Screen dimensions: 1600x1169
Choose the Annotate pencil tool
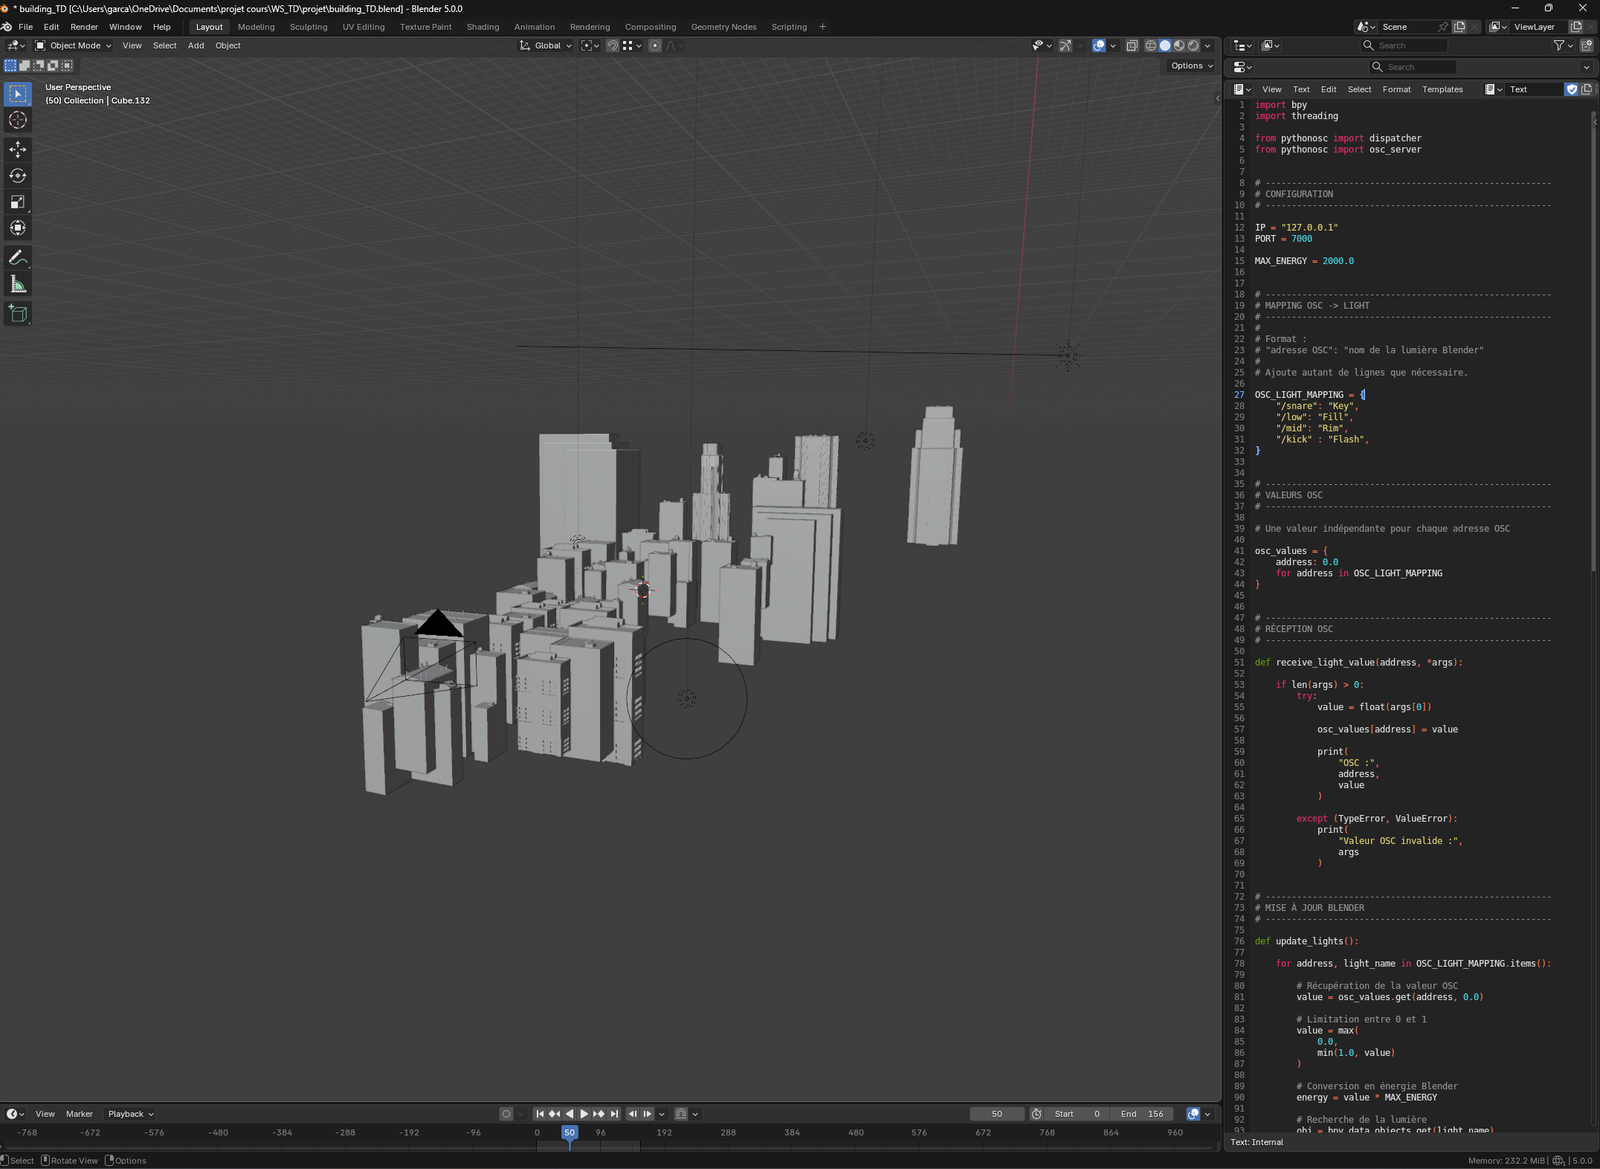17,258
